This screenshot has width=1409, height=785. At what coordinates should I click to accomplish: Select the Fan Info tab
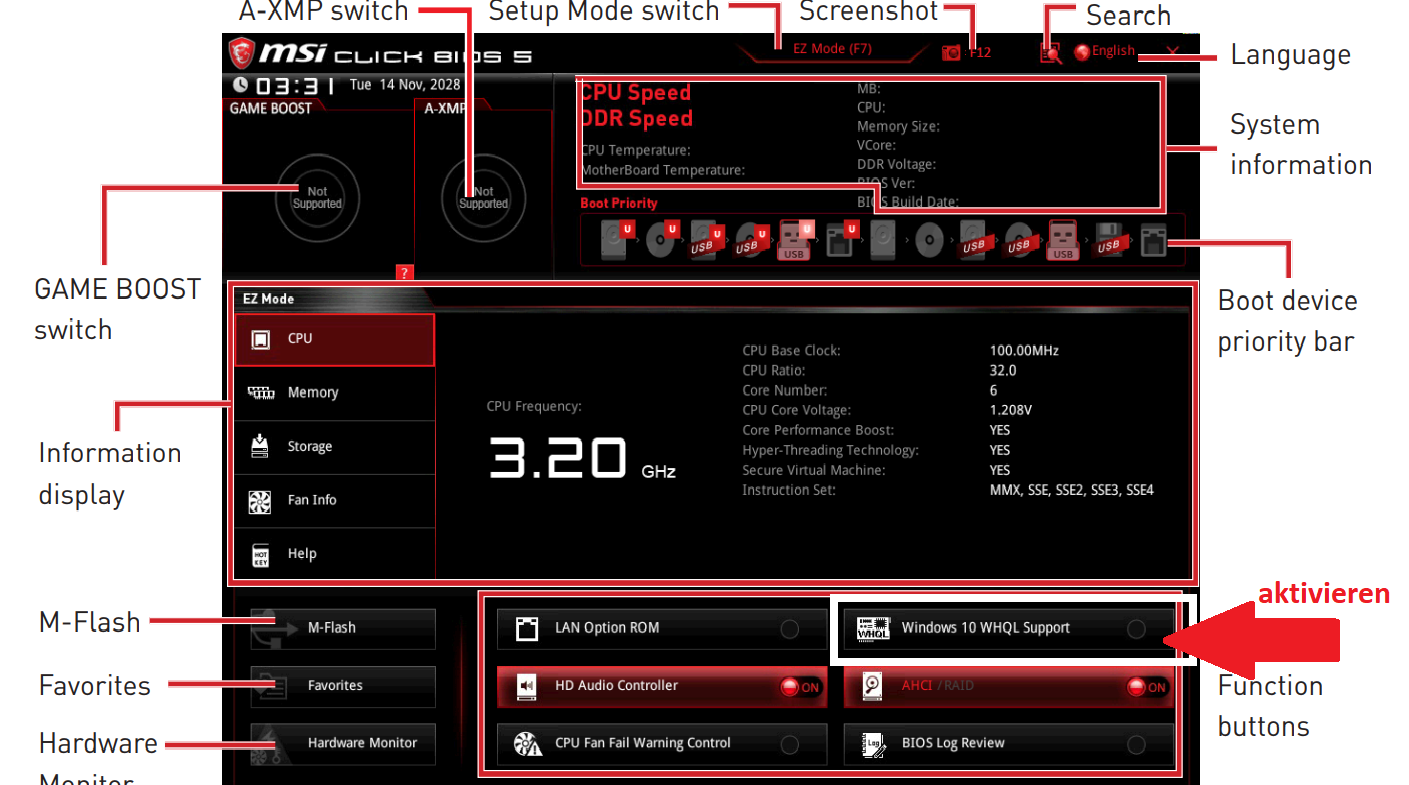[335, 500]
